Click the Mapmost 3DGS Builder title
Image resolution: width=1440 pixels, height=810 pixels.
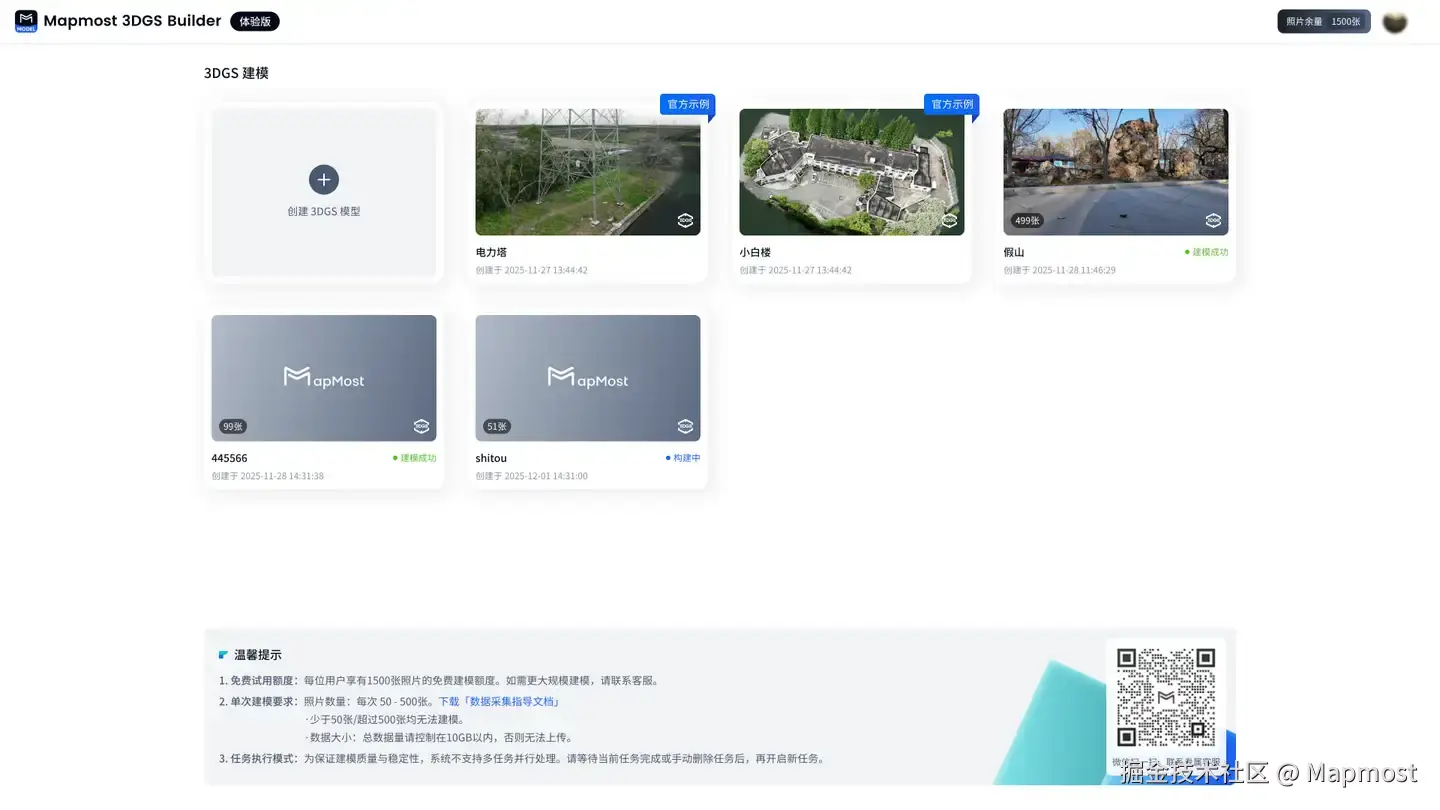[132, 21]
